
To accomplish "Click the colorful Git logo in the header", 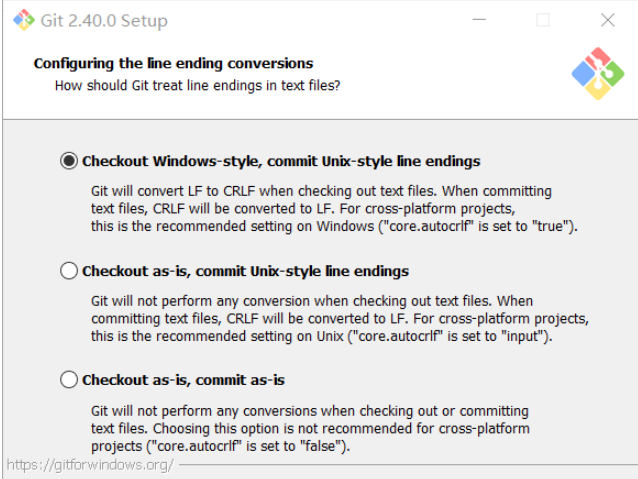I will (x=596, y=73).
